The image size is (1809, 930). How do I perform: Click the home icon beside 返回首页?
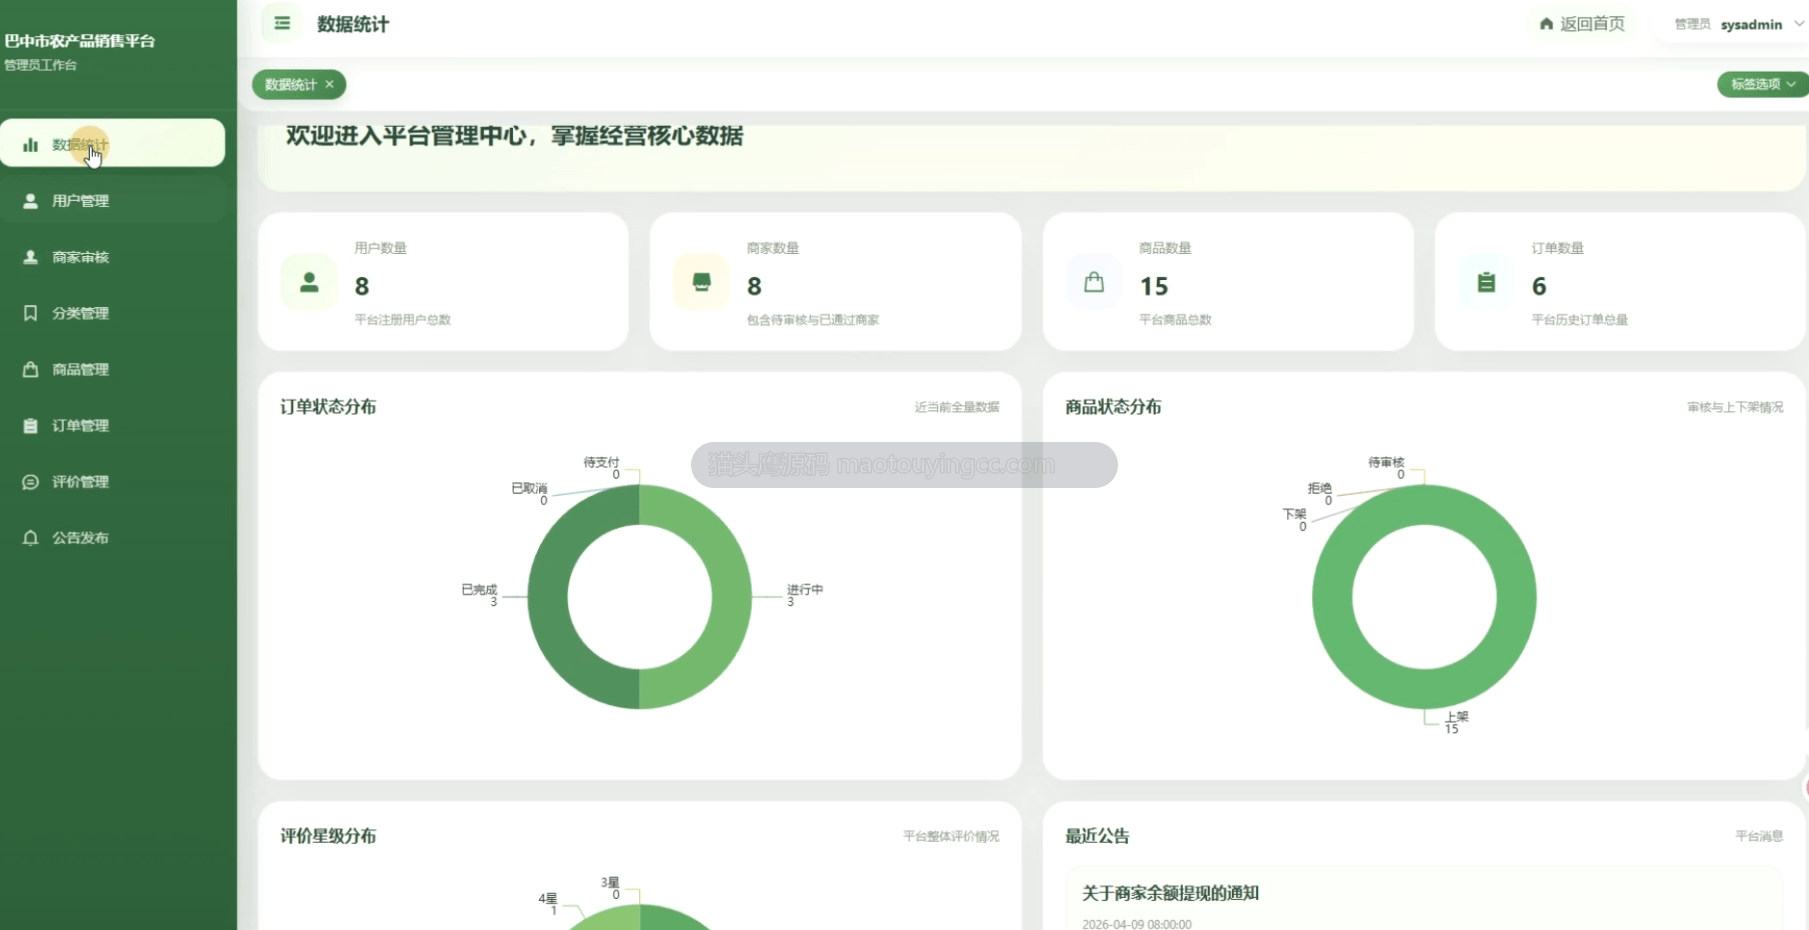1546,24
